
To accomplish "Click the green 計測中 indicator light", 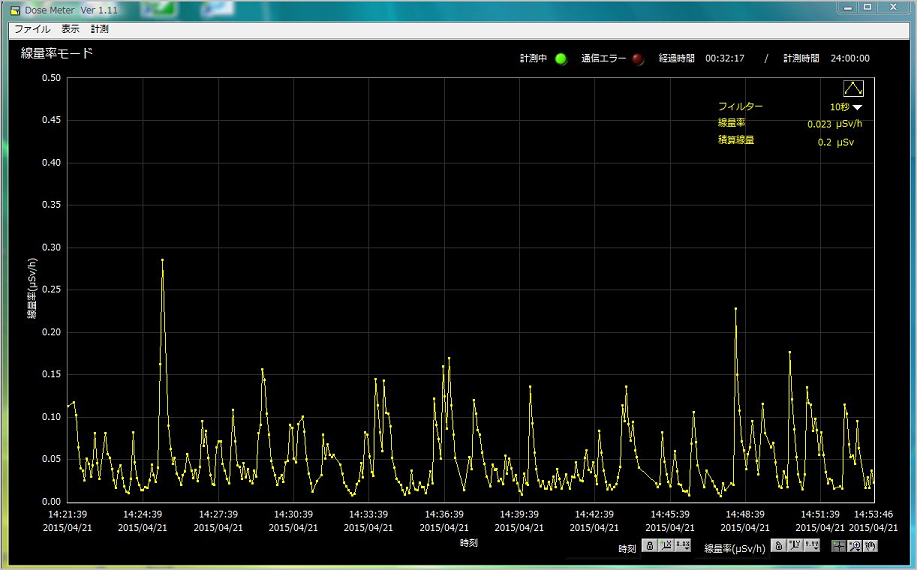I will (x=560, y=59).
